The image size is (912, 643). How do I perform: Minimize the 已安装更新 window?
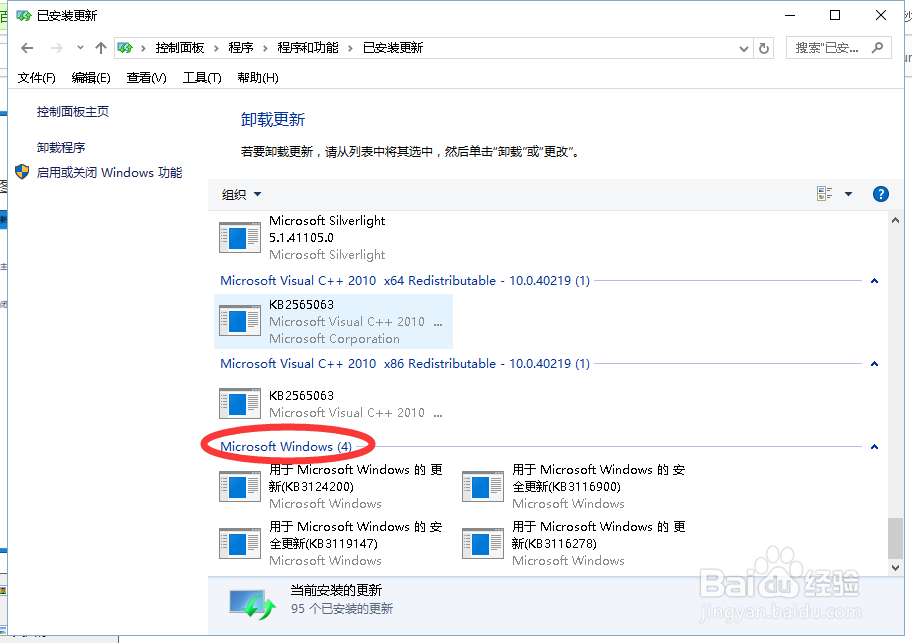pyautogui.click(x=789, y=16)
